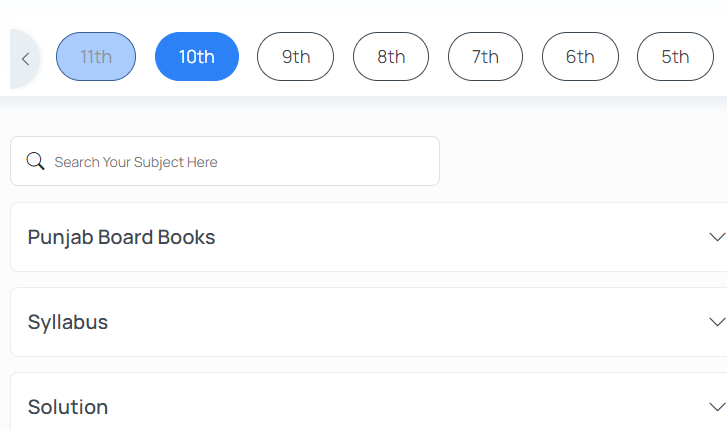Go to the 5th class

(675, 57)
